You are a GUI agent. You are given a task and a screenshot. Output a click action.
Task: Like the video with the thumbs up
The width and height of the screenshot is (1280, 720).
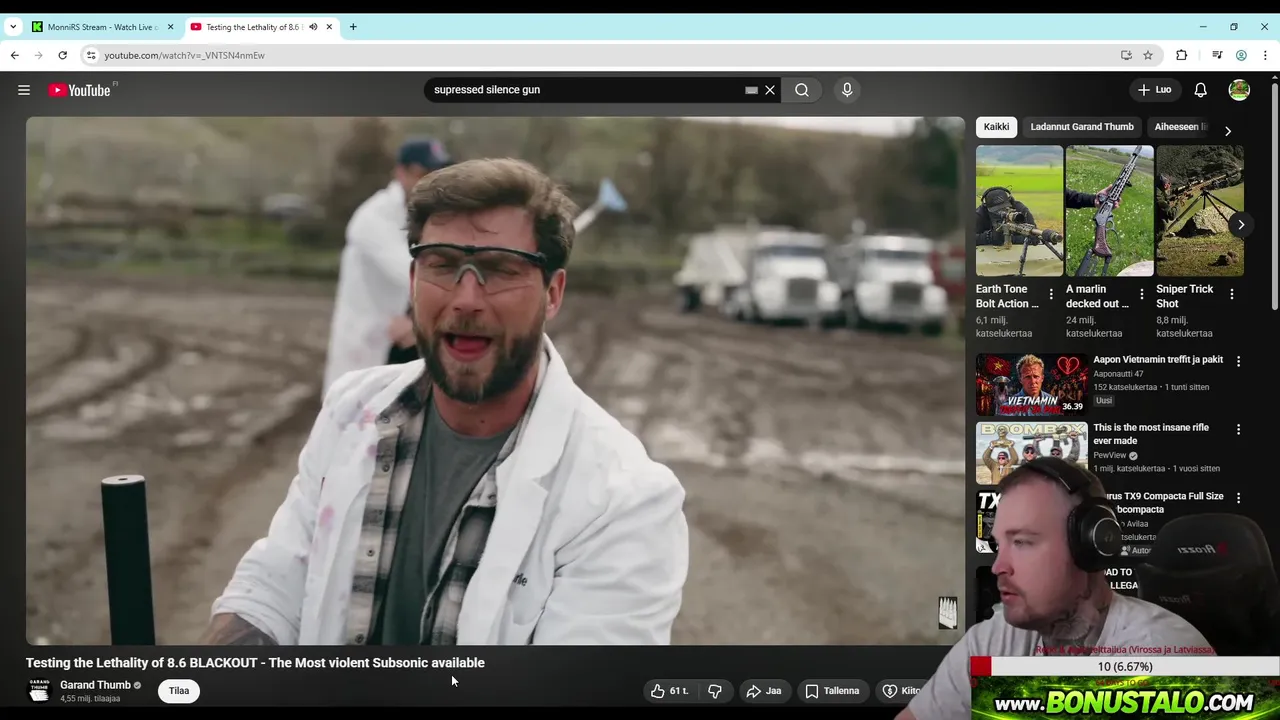(669, 691)
